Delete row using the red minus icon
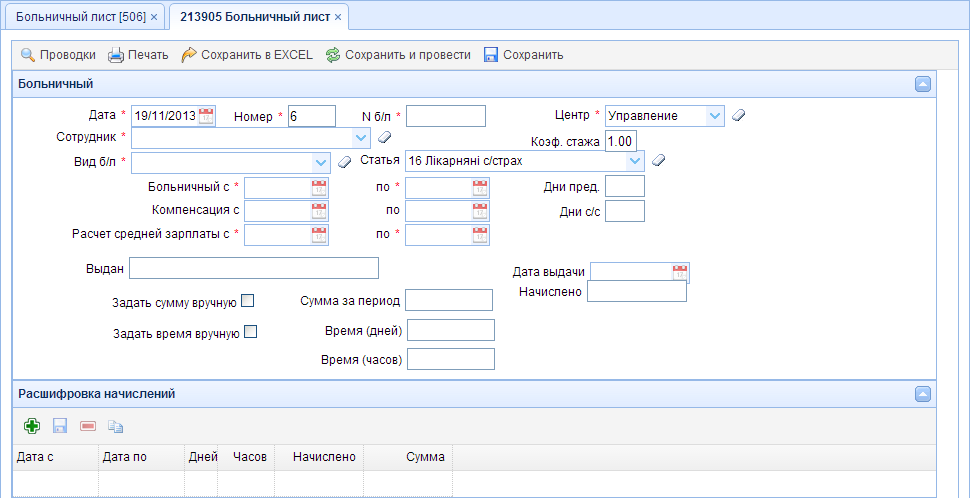 [x=88, y=426]
